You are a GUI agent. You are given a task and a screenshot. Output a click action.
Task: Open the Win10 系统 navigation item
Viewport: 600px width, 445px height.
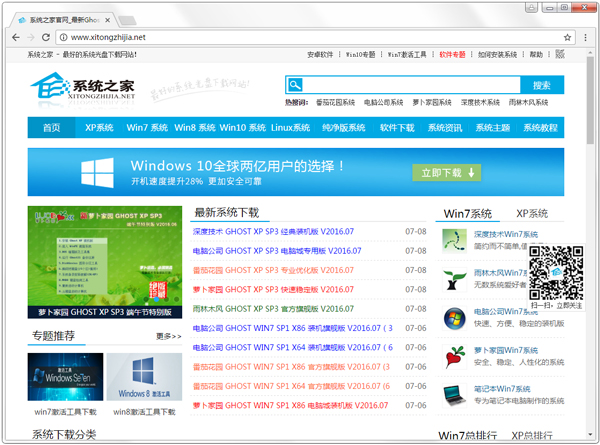tap(243, 127)
